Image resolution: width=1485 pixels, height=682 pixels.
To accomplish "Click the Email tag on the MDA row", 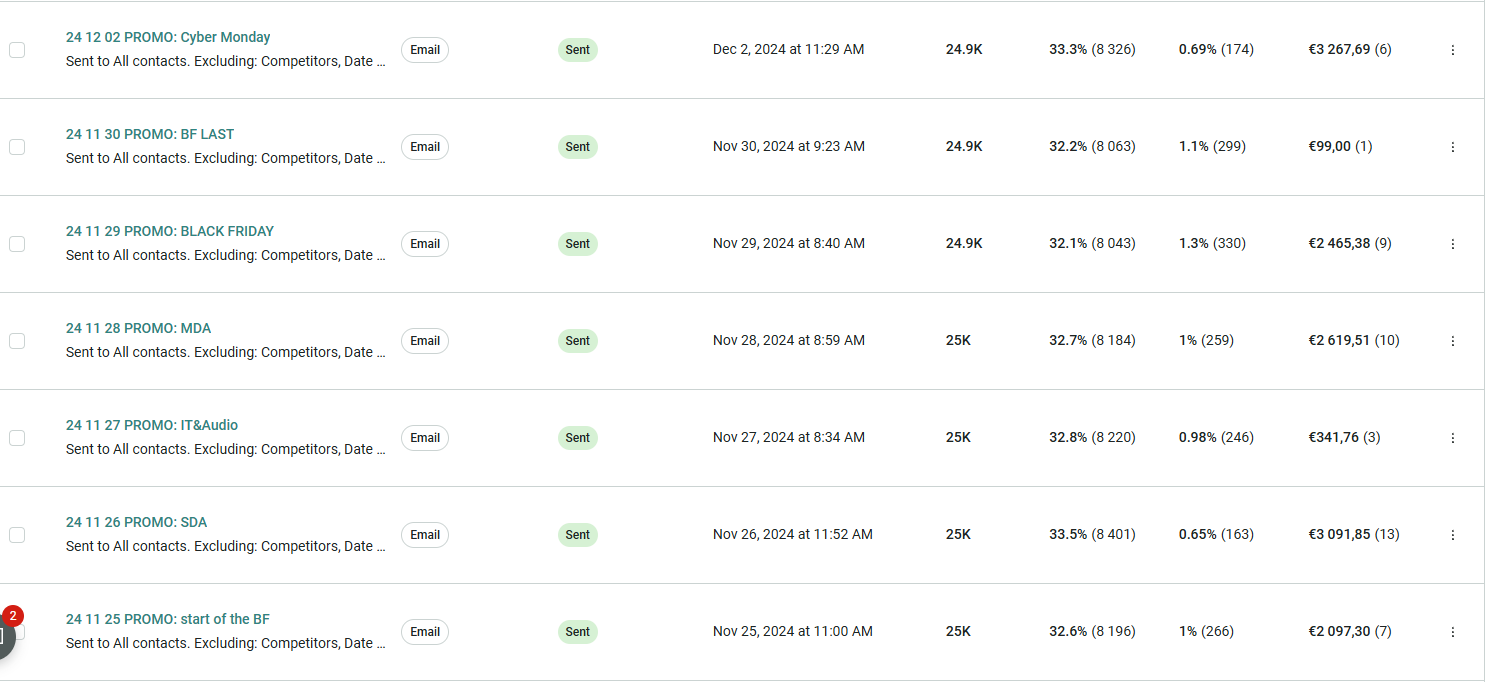I will [x=425, y=341].
